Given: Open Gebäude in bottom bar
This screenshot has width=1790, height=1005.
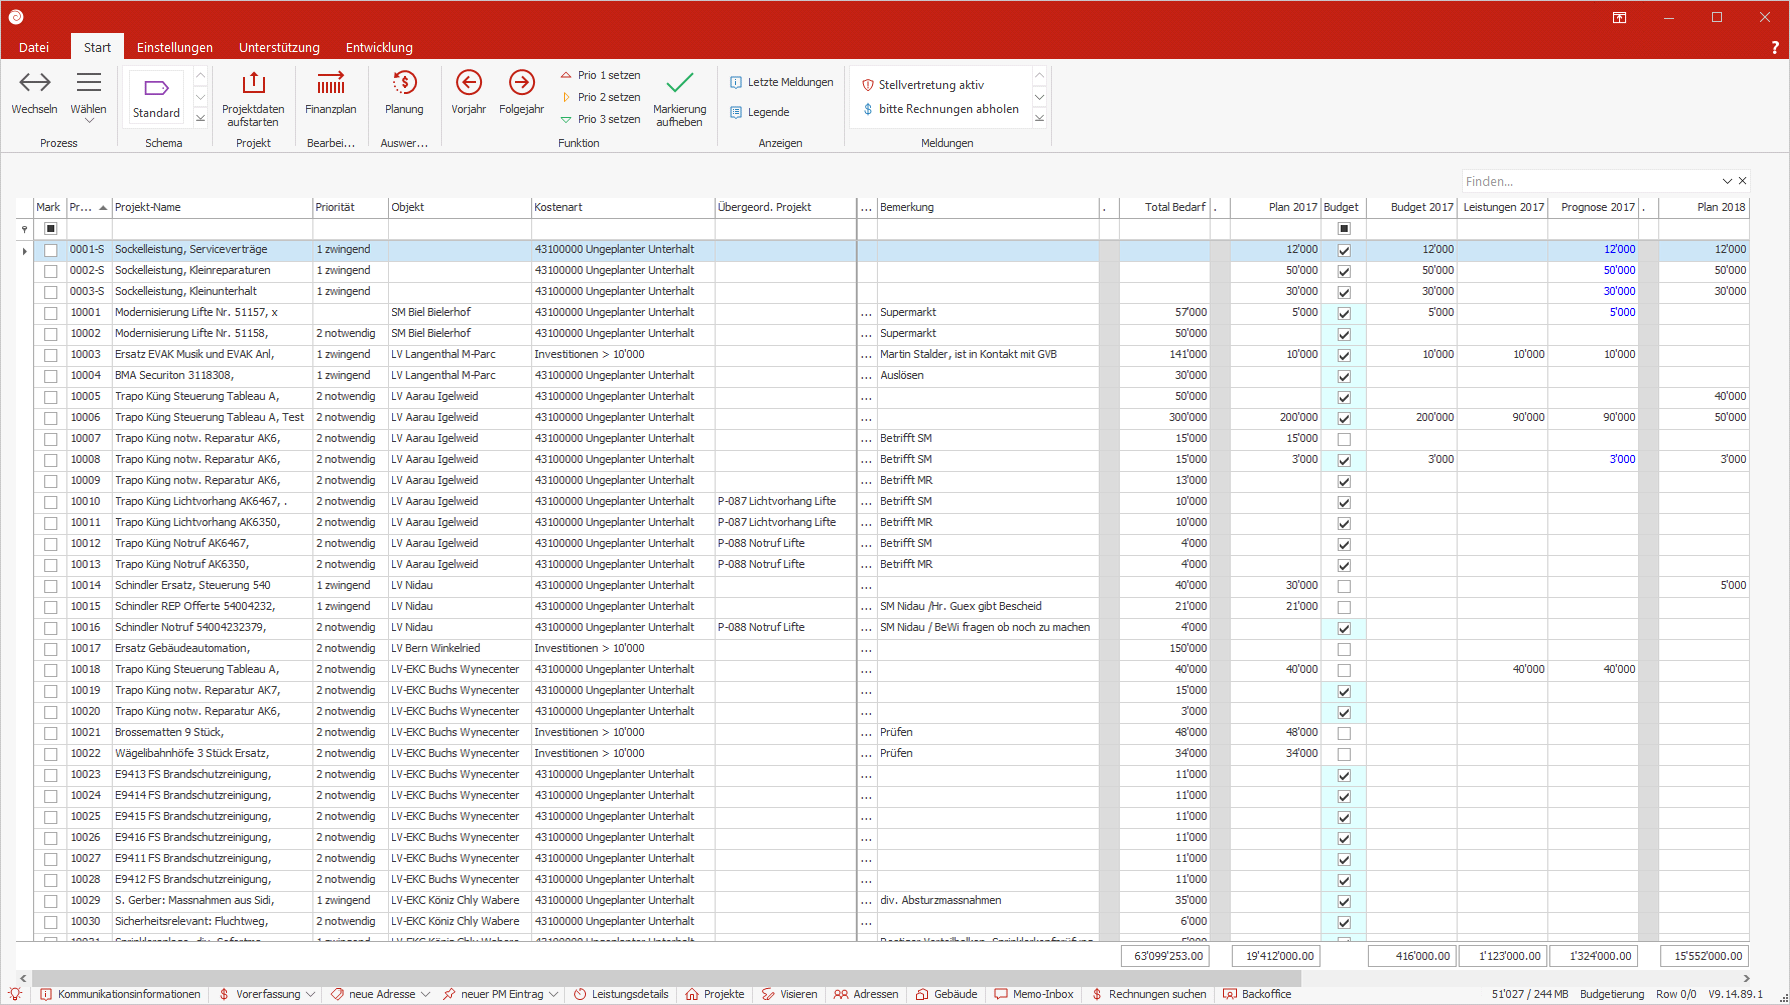Looking at the screenshot, I should (946, 994).
